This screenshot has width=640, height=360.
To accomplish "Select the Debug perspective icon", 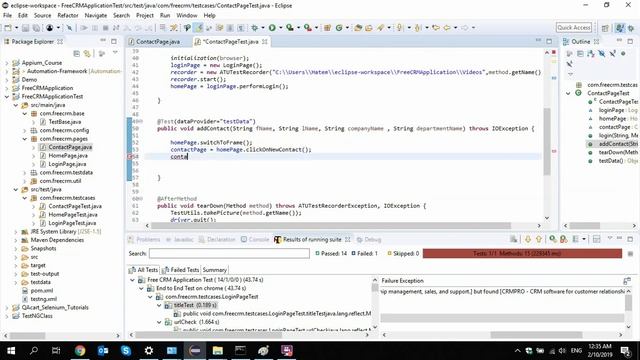I will (x=631, y=28).
